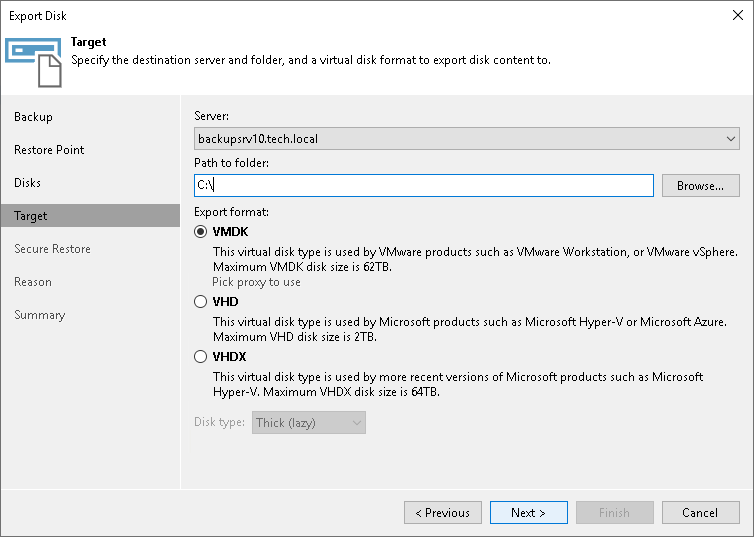754x537 pixels.
Task: Click the Export Disk wizard header icon
Action: pyautogui.click(x=33, y=62)
